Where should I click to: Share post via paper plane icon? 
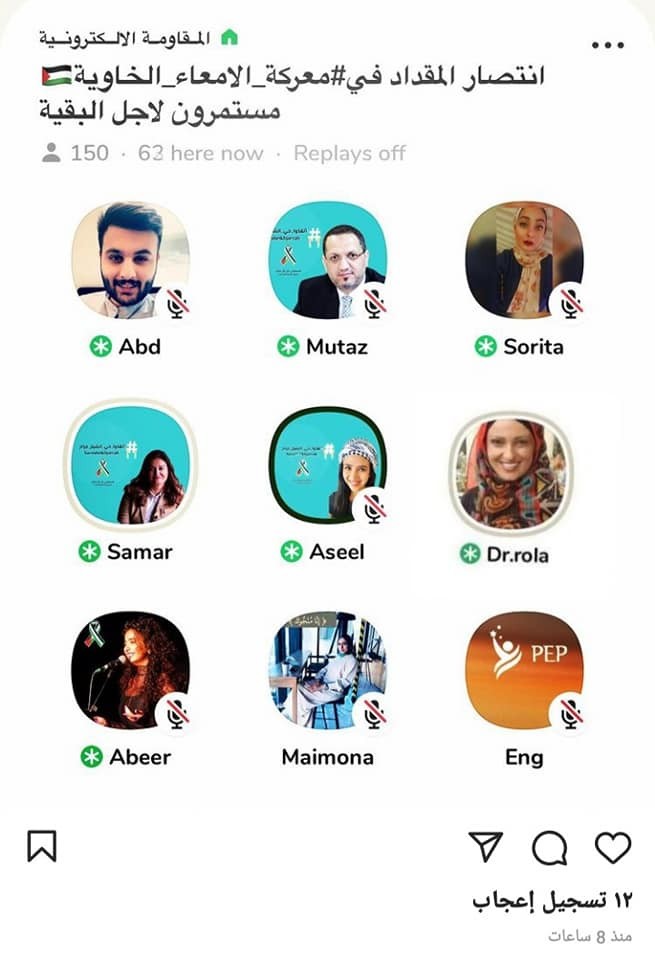485,847
